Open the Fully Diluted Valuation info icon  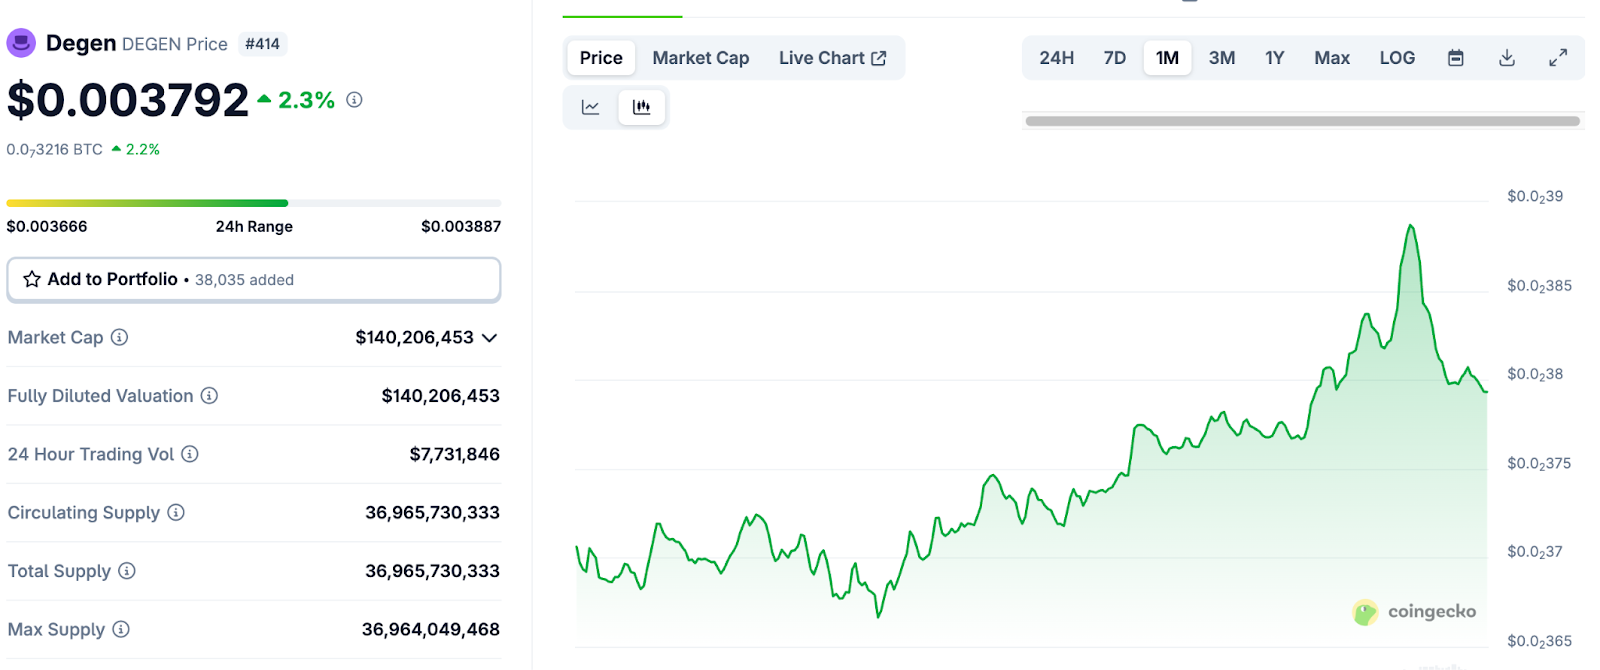click(209, 396)
